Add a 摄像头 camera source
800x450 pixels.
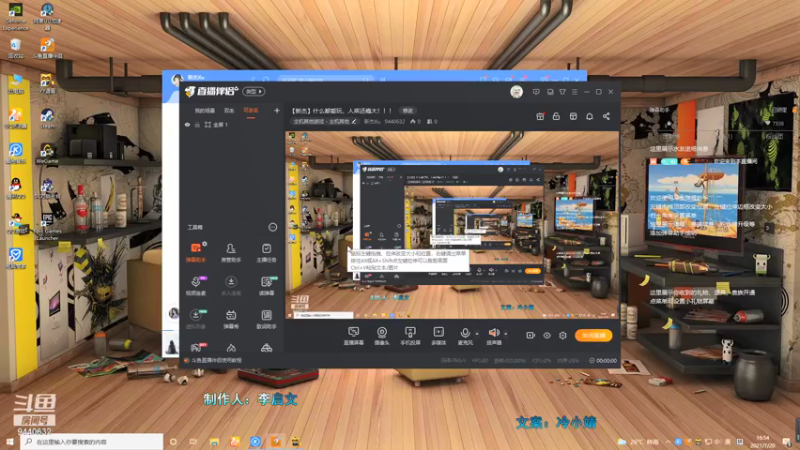point(382,336)
